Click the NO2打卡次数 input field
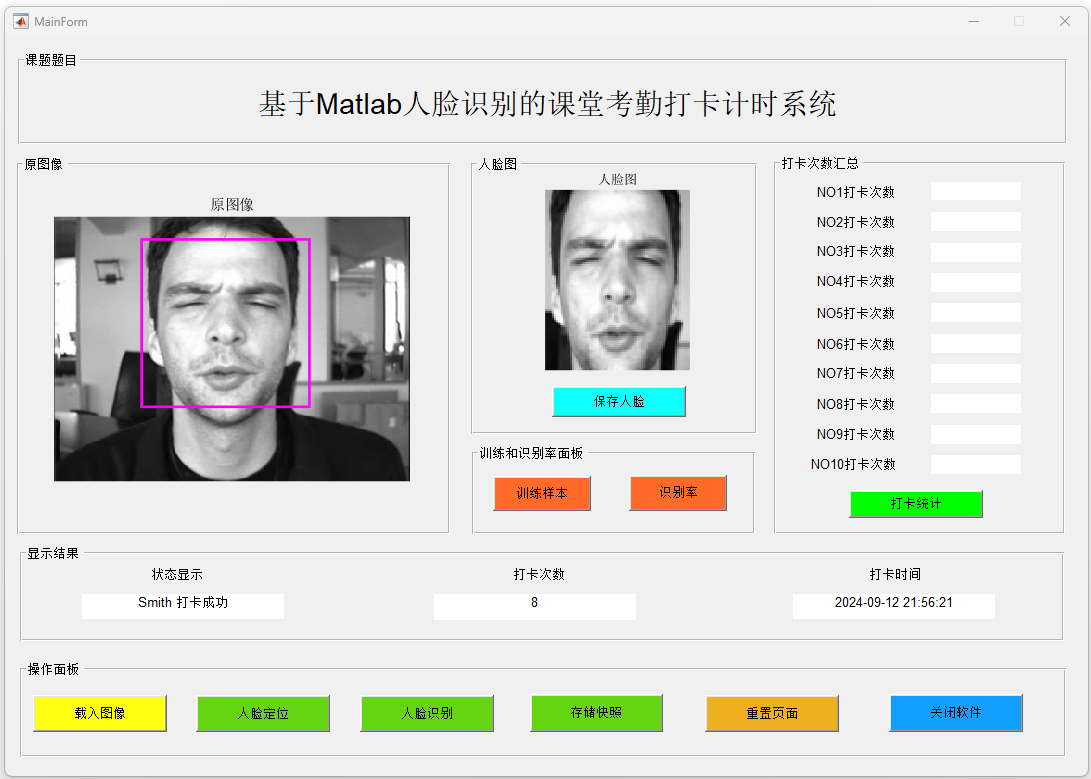 [x=975, y=222]
